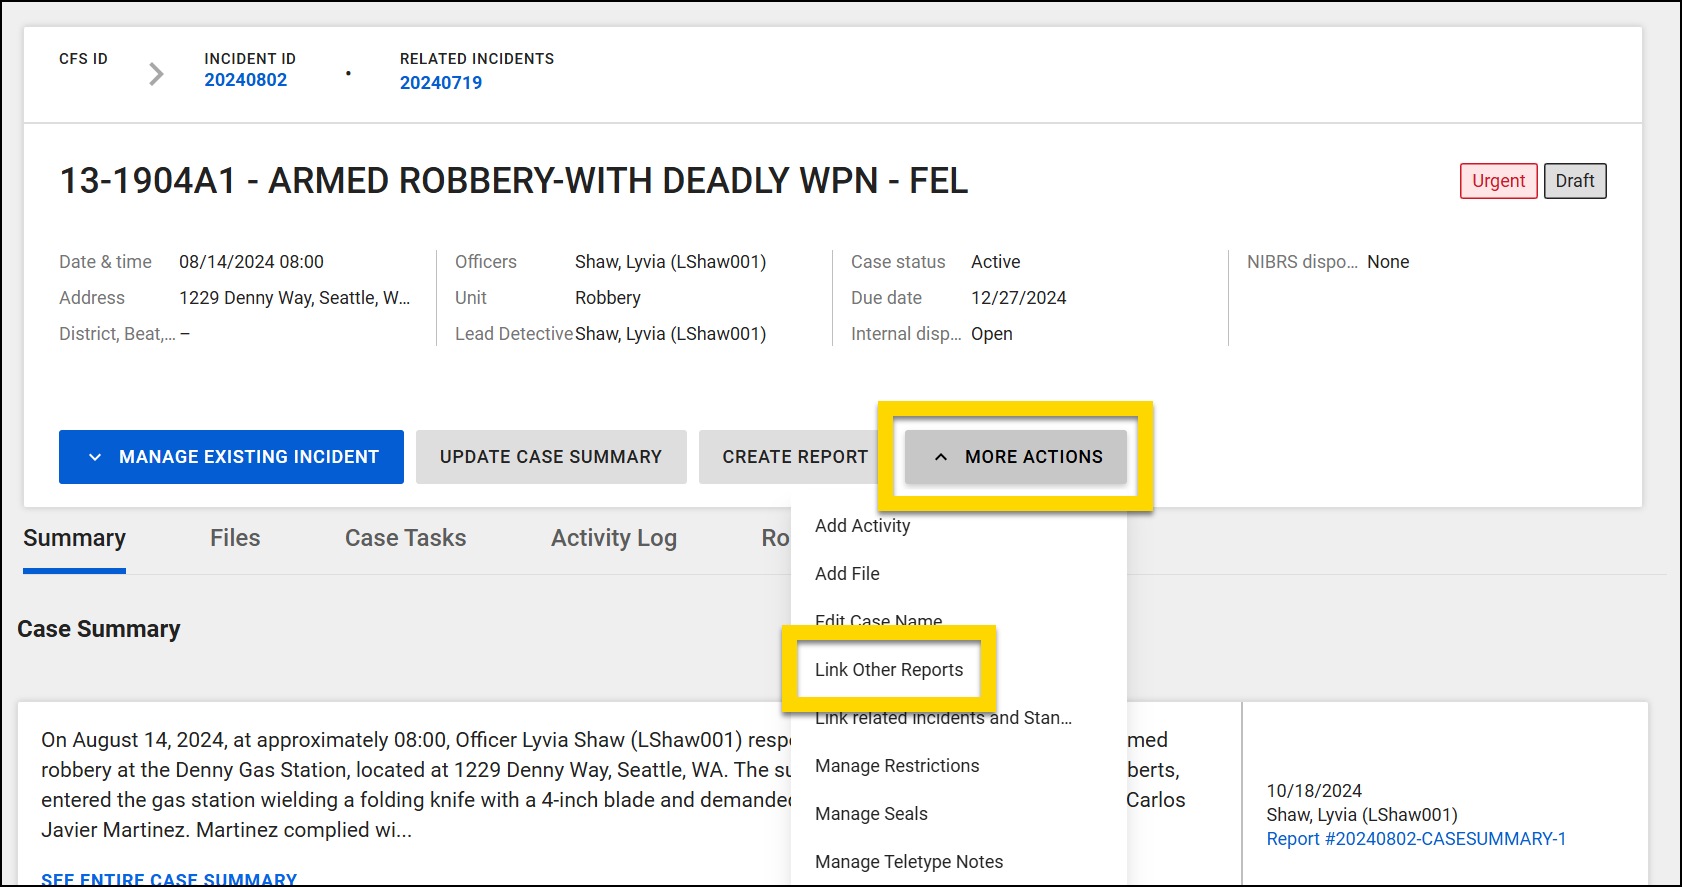Open related incident 20240719 link
The width and height of the screenshot is (1682, 887).
[441, 83]
